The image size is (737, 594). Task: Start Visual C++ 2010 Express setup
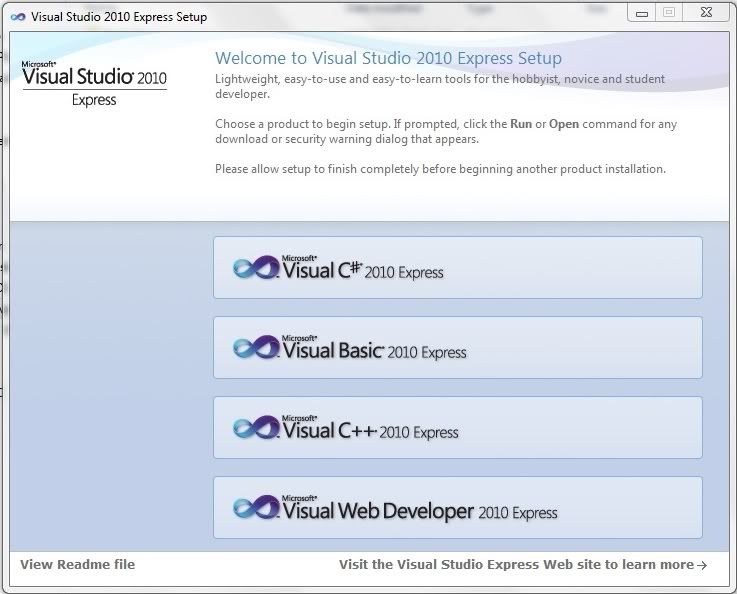click(x=457, y=428)
